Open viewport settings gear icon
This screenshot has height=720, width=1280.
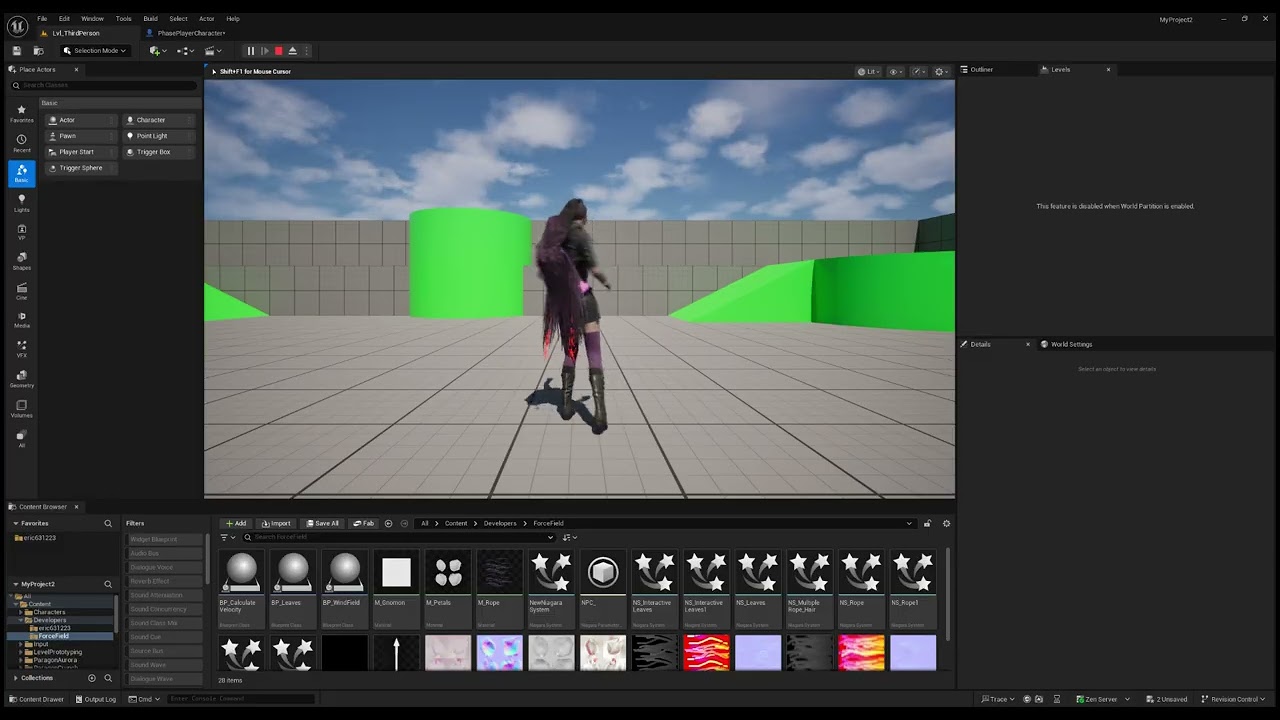940,72
